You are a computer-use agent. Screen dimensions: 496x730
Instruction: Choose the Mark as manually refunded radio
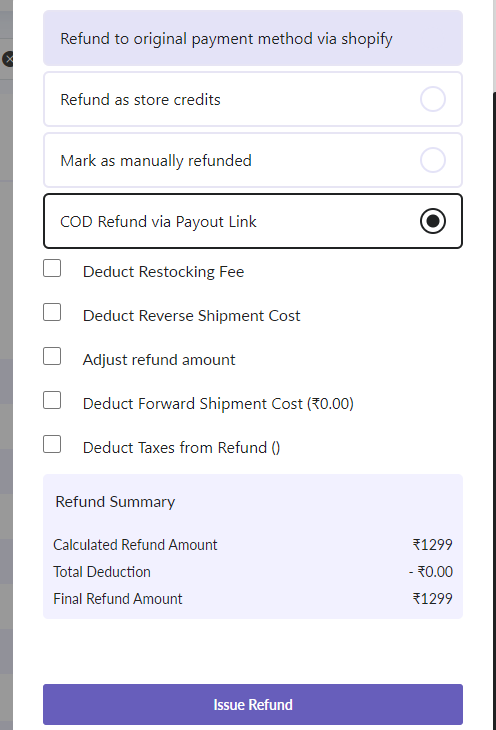coord(433,160)
